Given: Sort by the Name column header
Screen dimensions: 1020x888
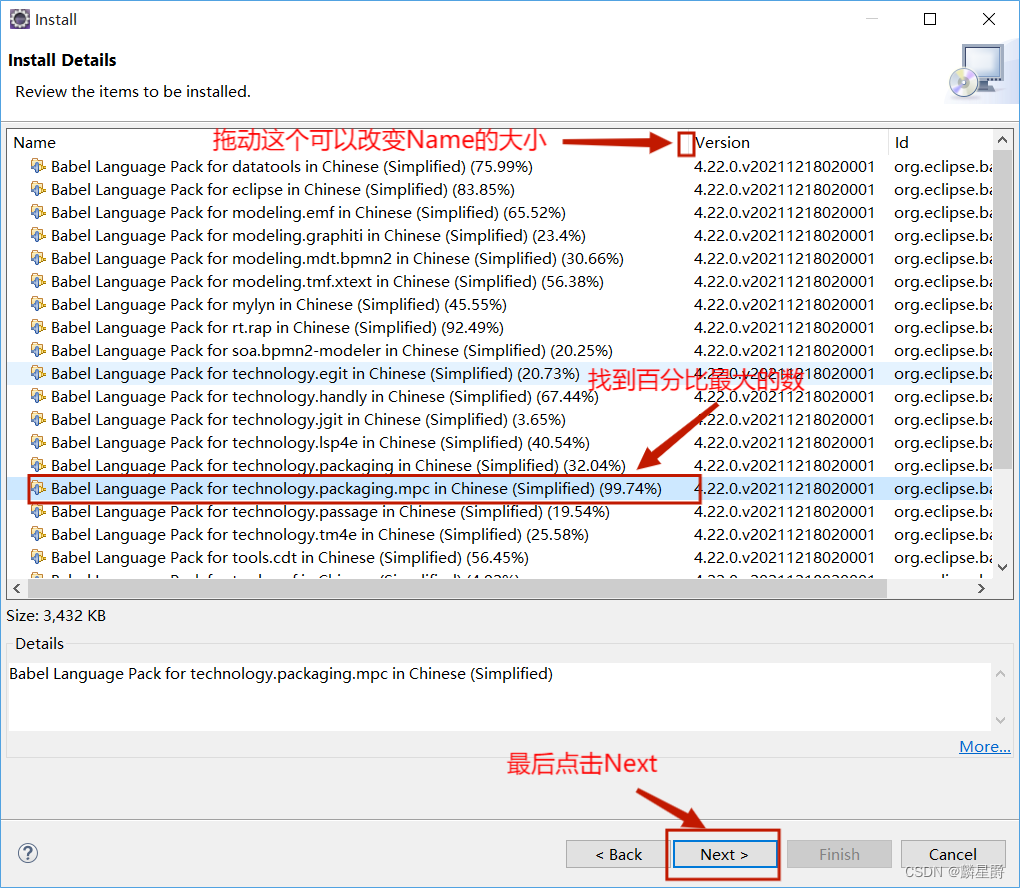Looking at the screenshot, I should click(345, 142).
